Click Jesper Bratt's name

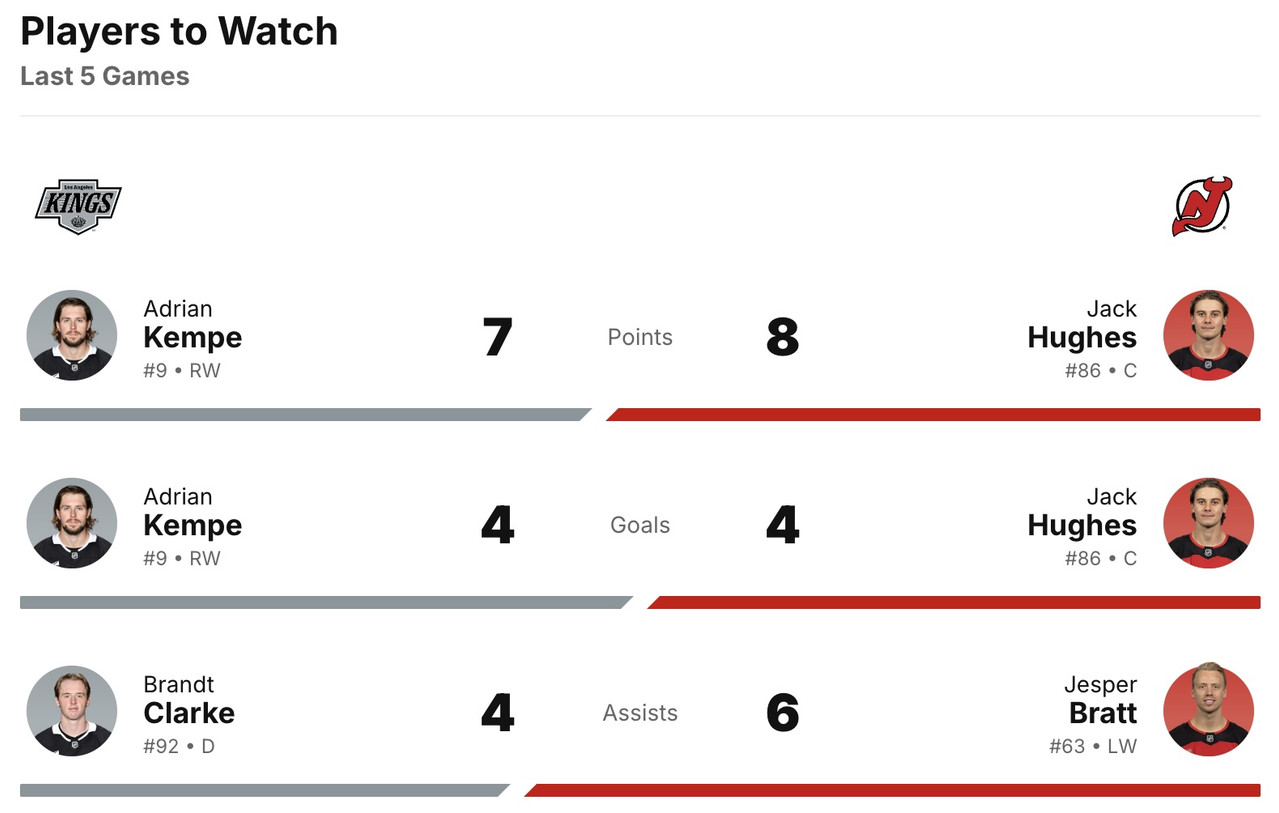1101,701
